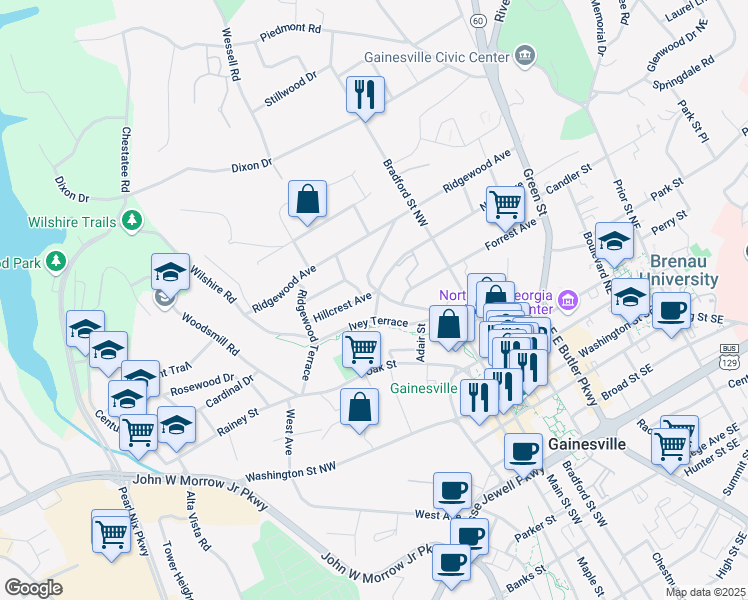Click the Map data ©2025 attribution text
The height and width of the screenshot is (600, 748).
704,592
